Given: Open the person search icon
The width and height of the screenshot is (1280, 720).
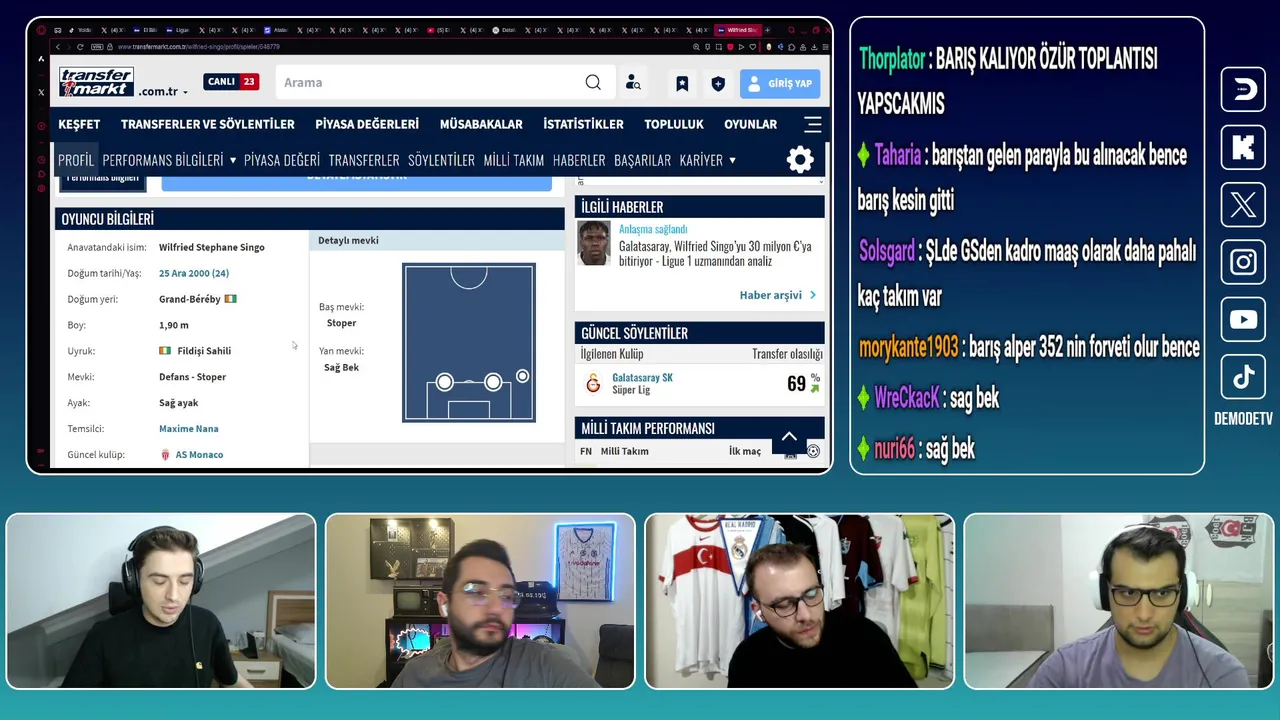Looking at the screenshot, I should (633, 83).
